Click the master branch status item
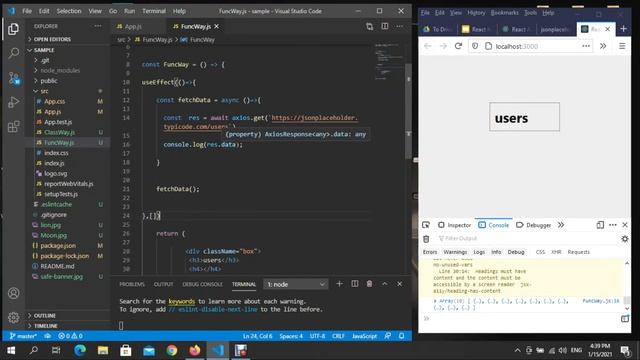 click(x=23, y=336)
